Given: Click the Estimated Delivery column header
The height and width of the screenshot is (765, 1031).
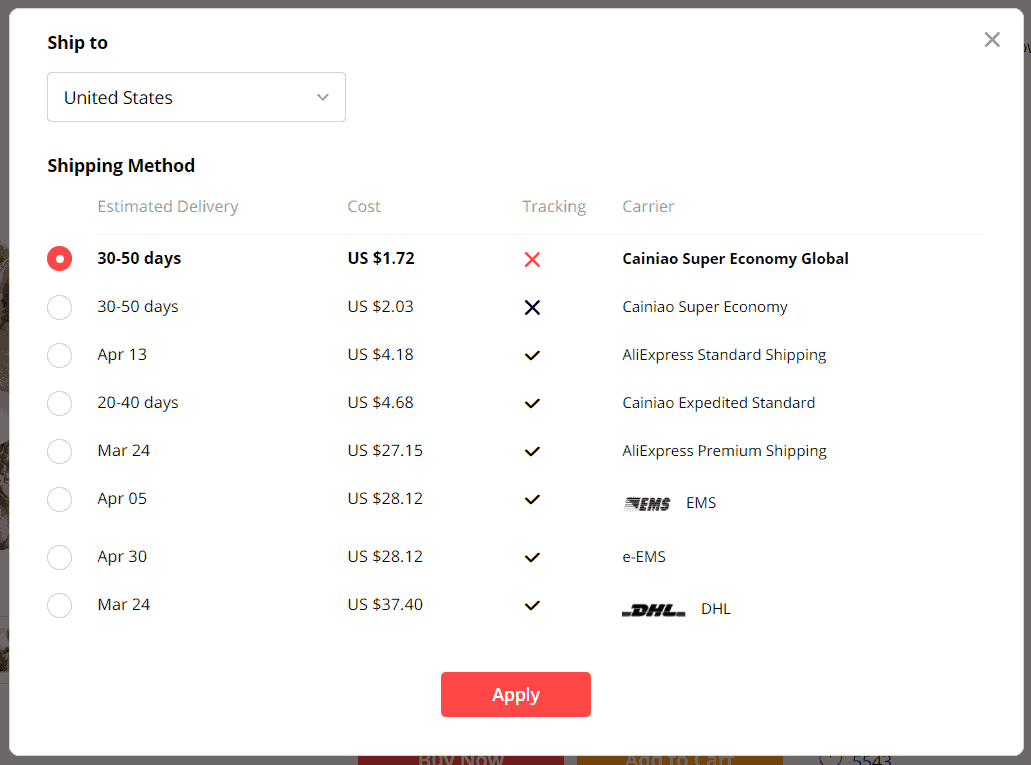Looking at the screenshot, I should click(167, 206).
